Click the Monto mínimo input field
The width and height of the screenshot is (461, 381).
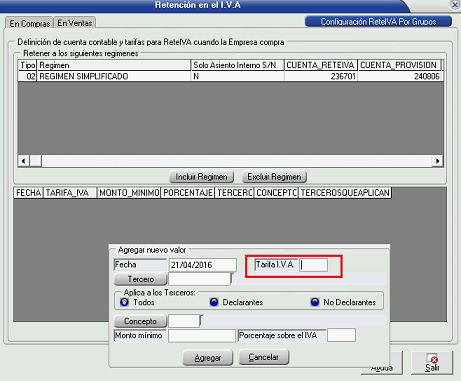click(202, 336)
